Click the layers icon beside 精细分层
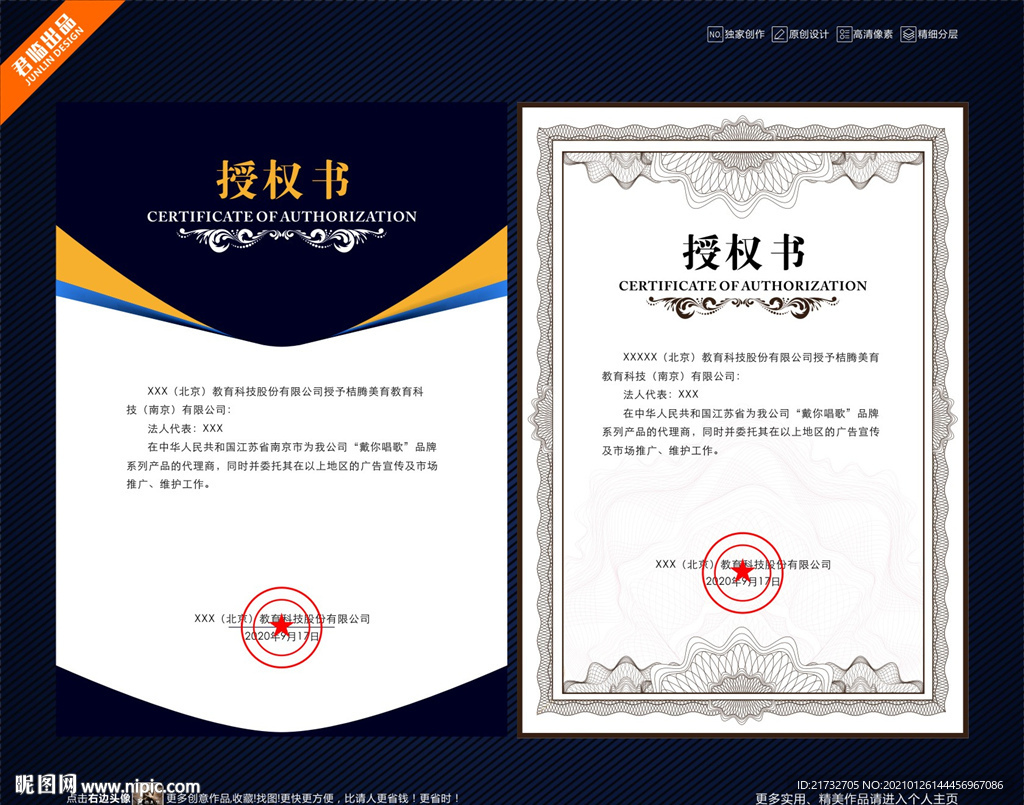Image resolution: width=1024 pixels, height=805 pixels. pos(908,35)
